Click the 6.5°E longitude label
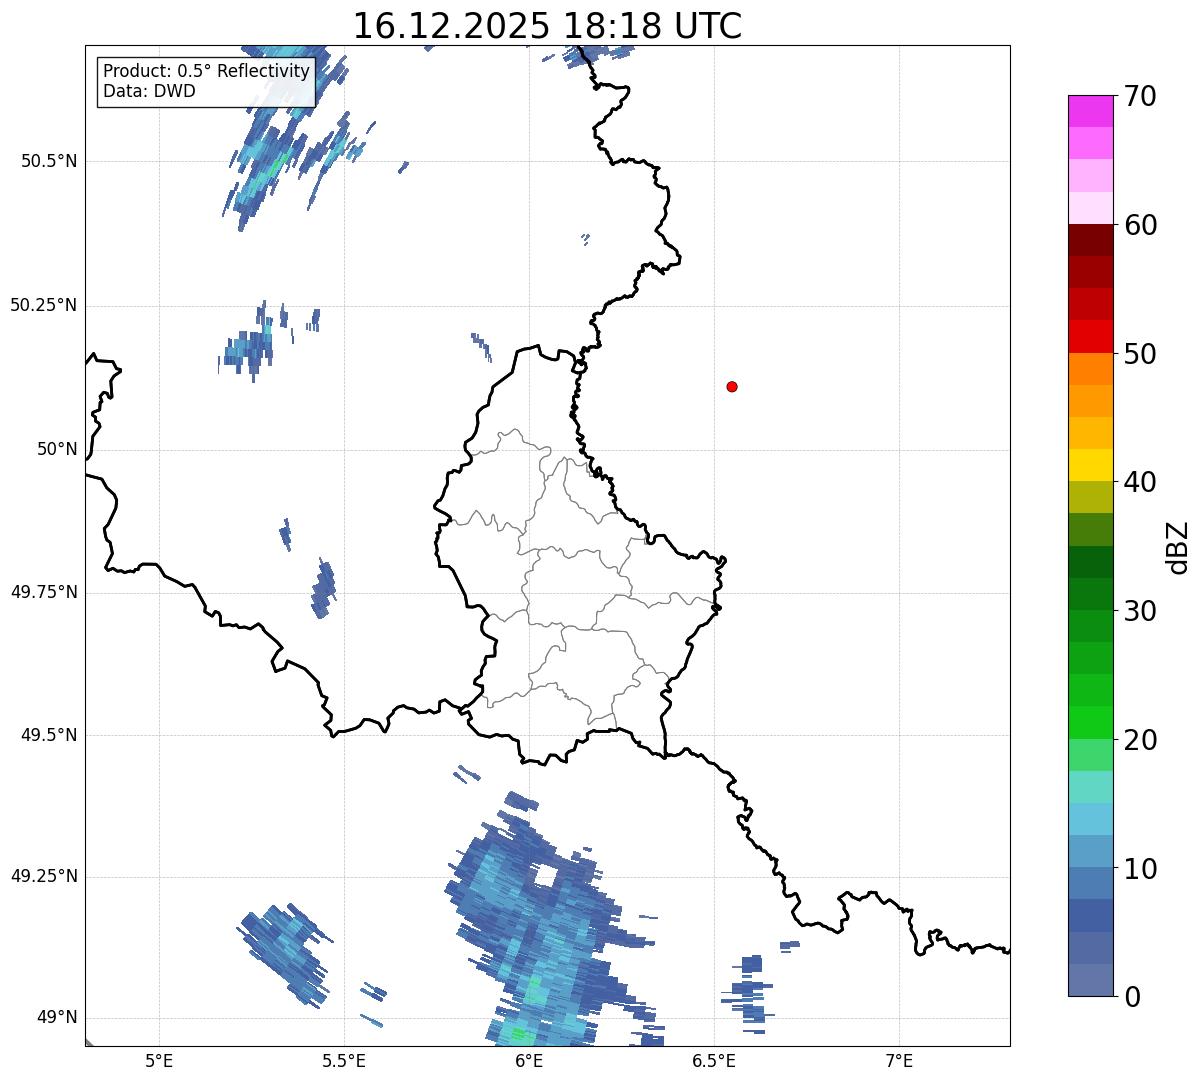The width and height of the screenshot is (1202, 1081). 714,1060
